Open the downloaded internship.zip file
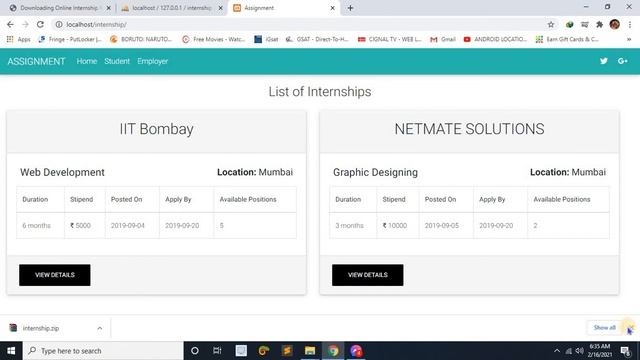Viewport: 640px width, 360px height. (41, 328)
